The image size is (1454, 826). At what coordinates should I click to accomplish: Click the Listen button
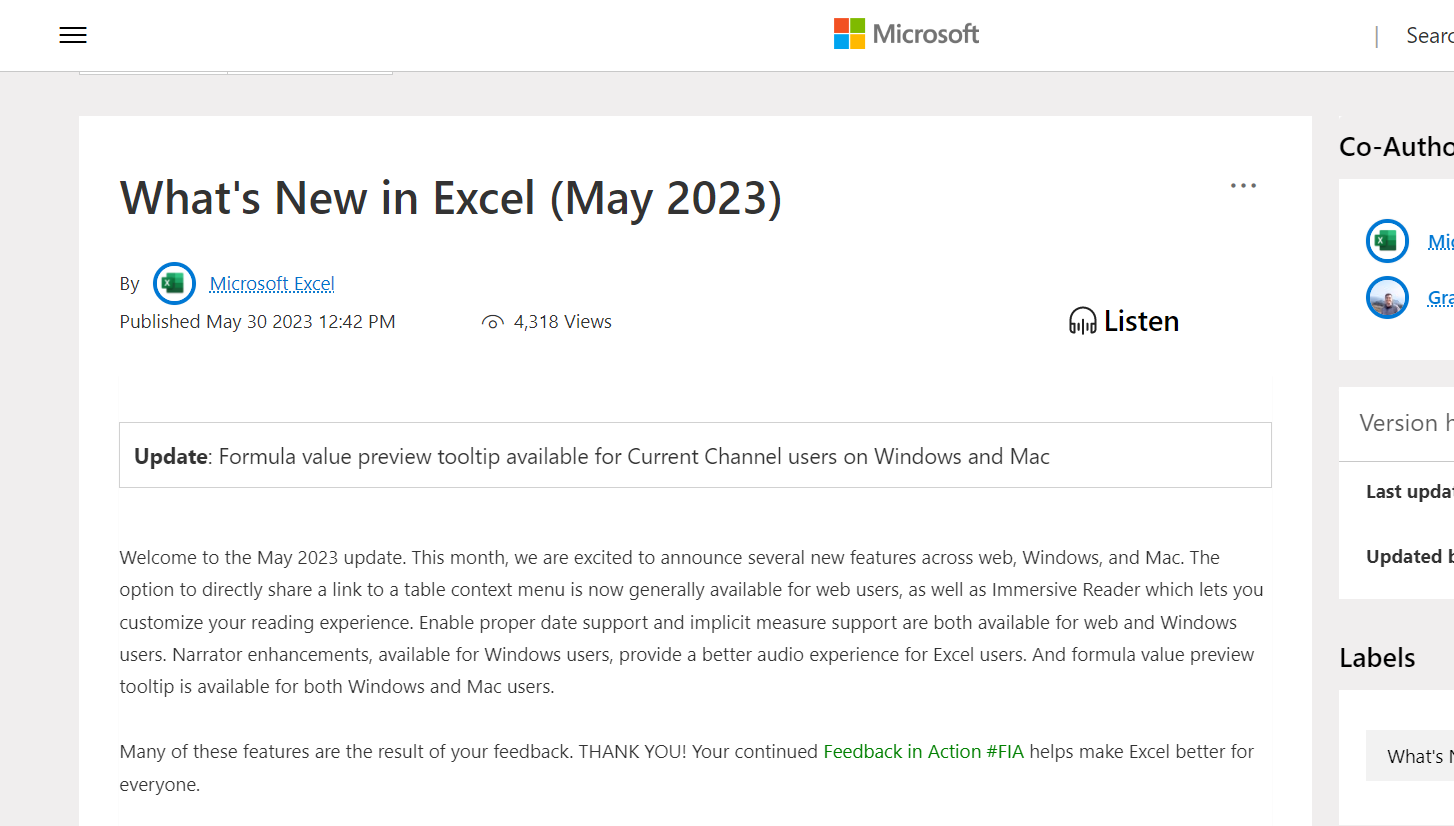[1122, 320]
